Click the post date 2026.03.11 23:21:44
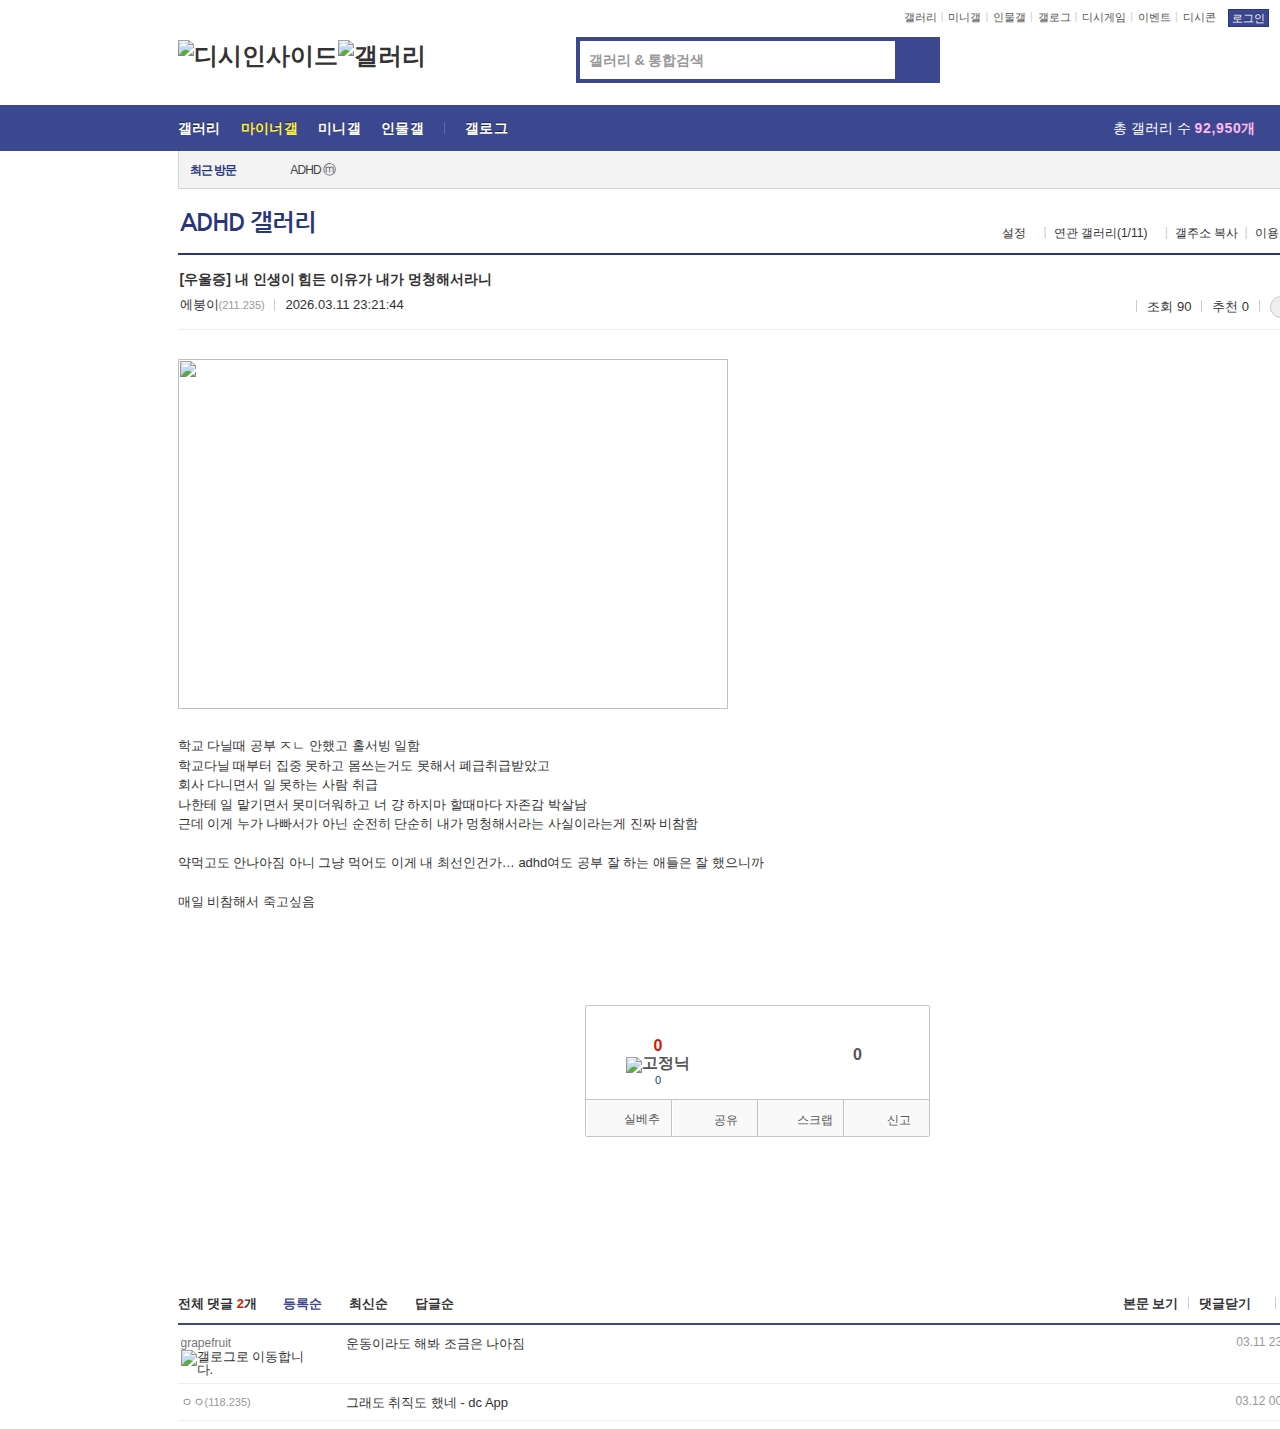Image resolution: width=1280 pixels, height=1429 pixels. click(x=344, y=305)
